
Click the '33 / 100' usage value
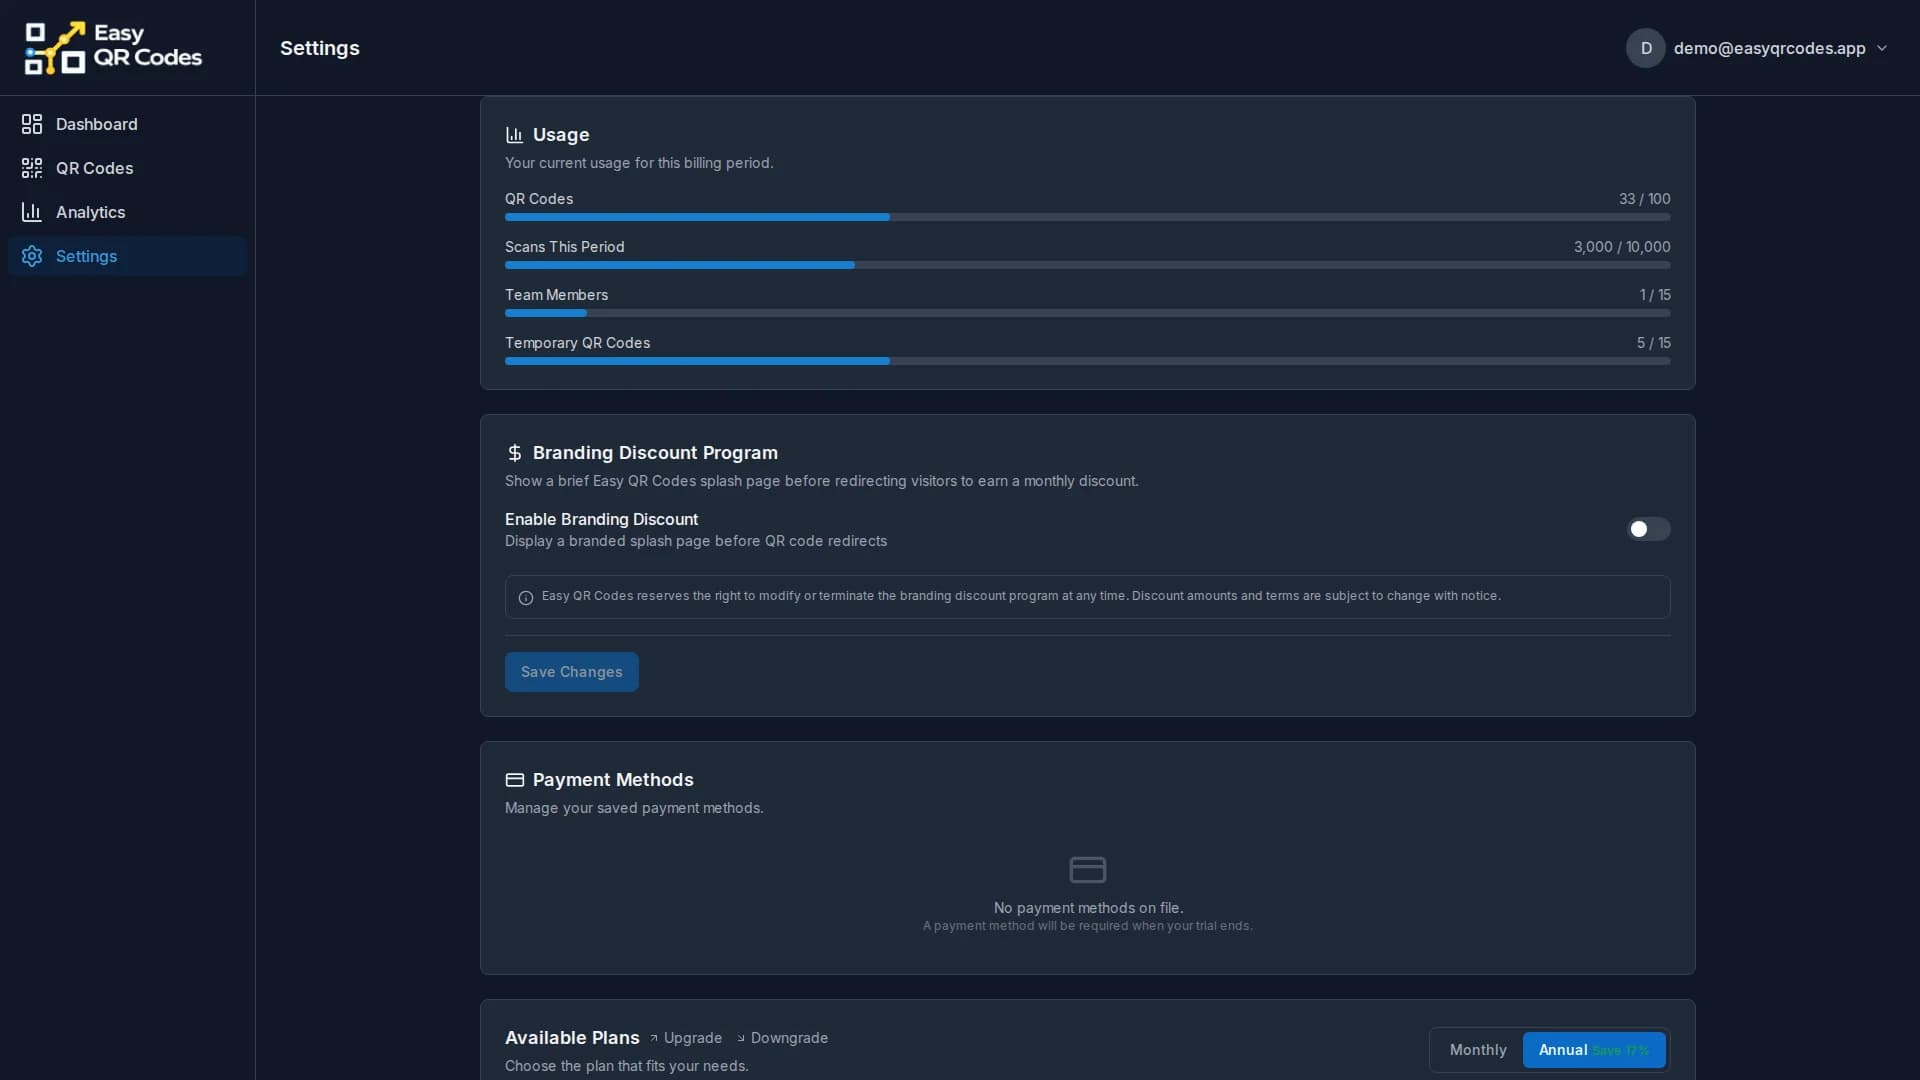pos(1644,199)
